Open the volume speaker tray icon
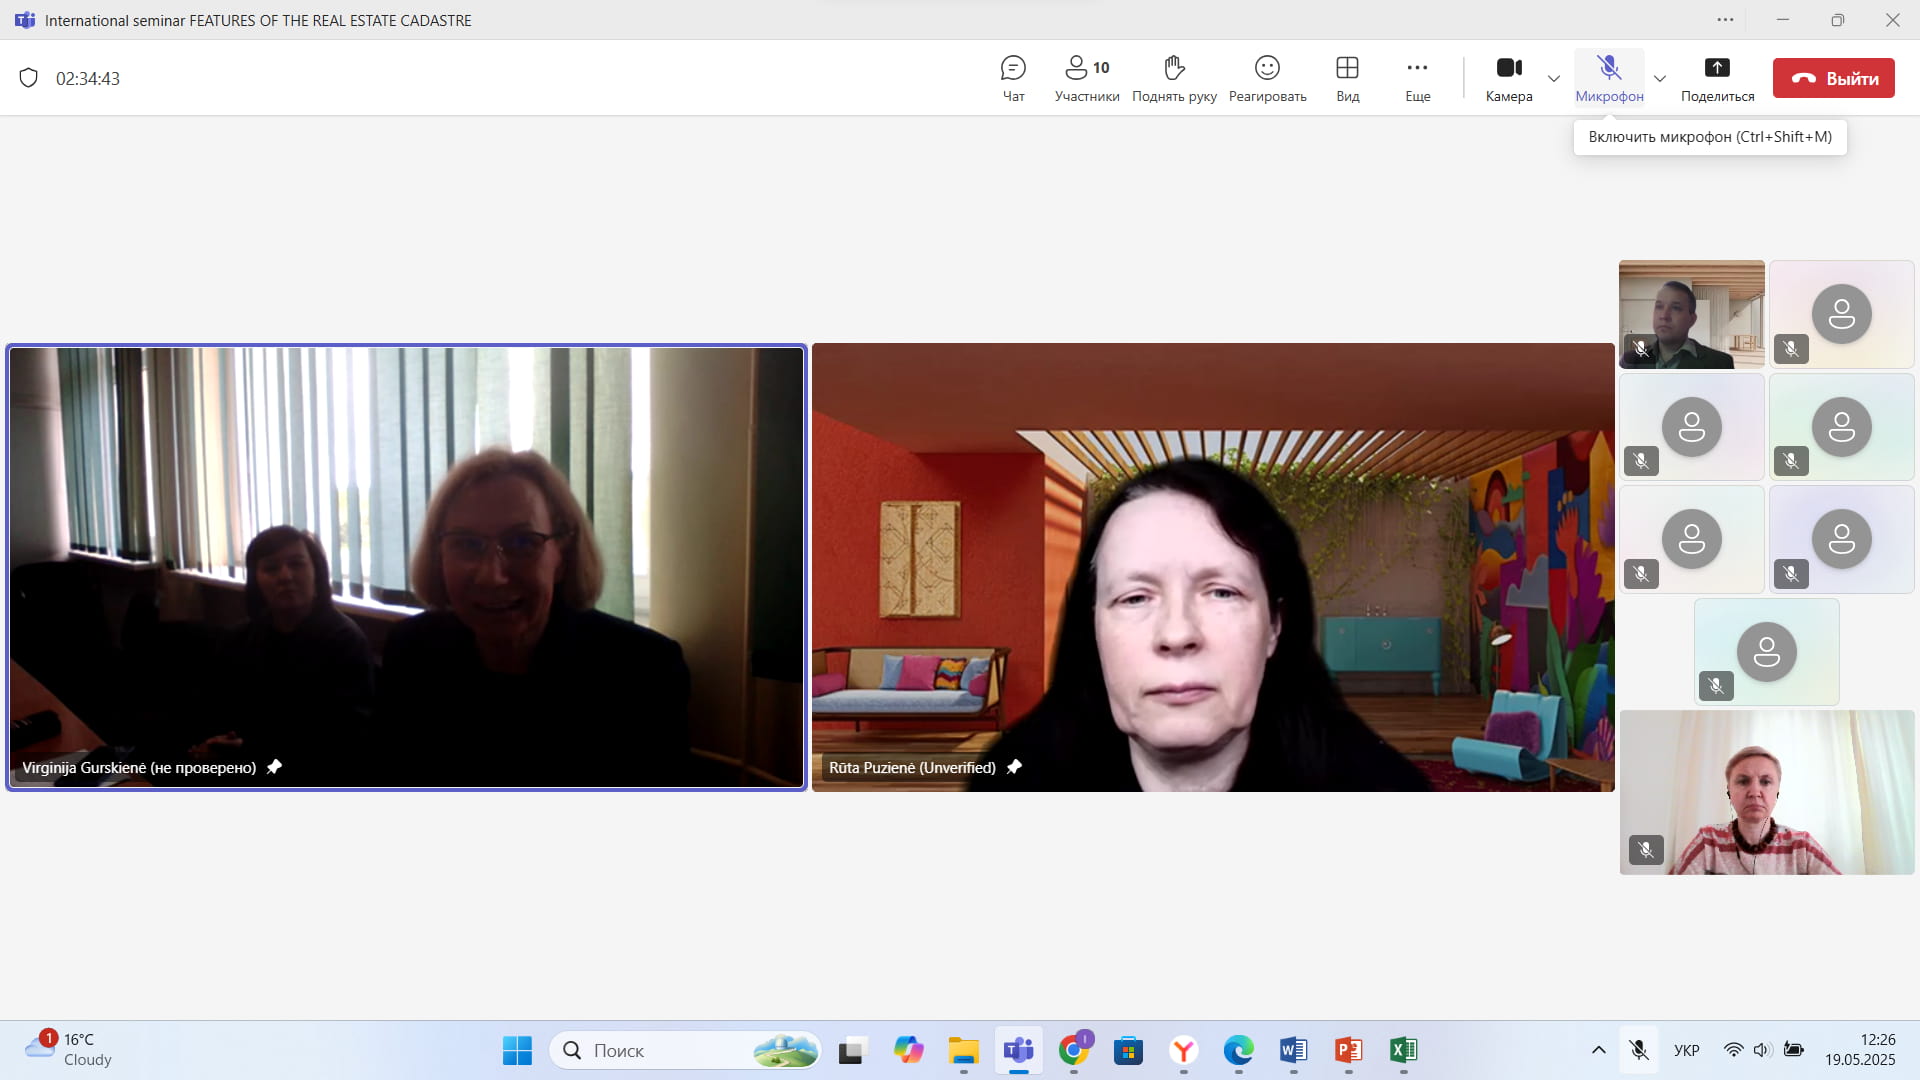The image size is (1920, 1080). [1763, 1050]
